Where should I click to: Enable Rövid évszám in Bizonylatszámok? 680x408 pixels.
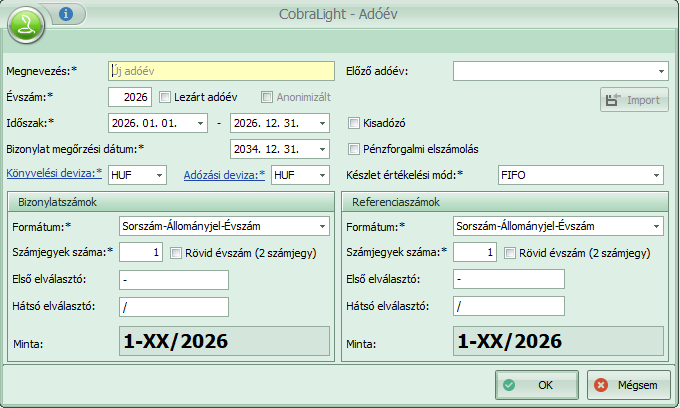coord(177,253)
